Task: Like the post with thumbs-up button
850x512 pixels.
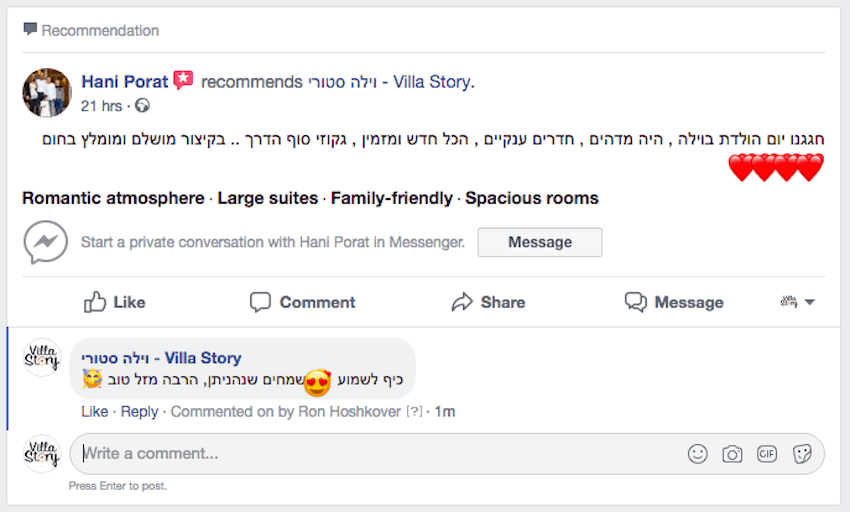Action: pos(115,302)
